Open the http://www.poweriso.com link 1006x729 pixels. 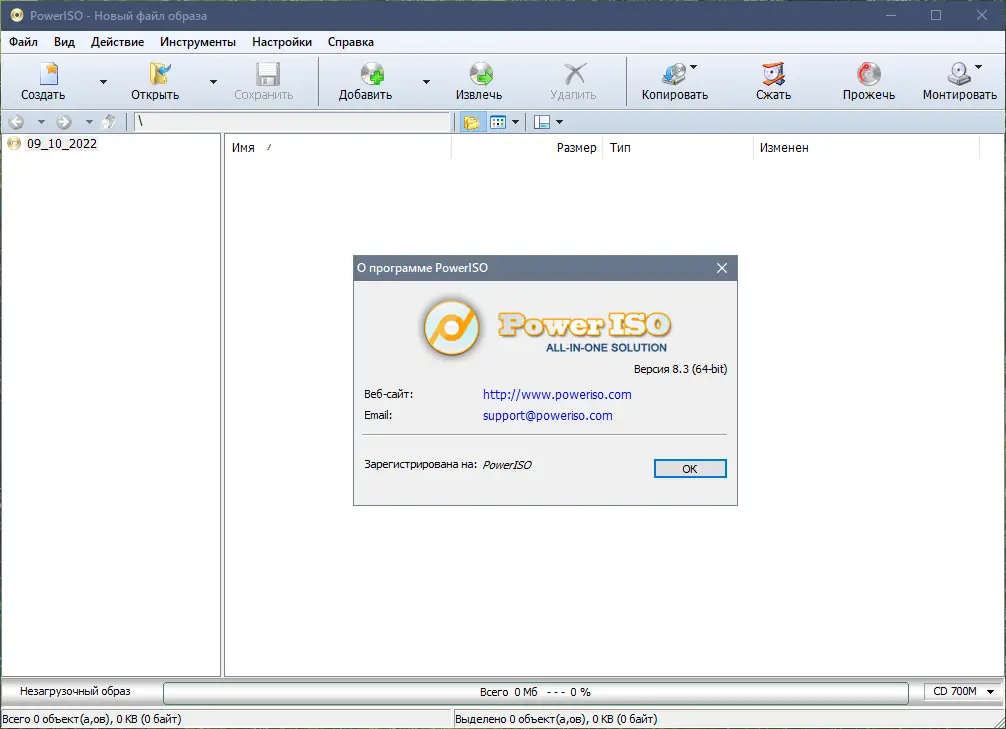point(557,395)
